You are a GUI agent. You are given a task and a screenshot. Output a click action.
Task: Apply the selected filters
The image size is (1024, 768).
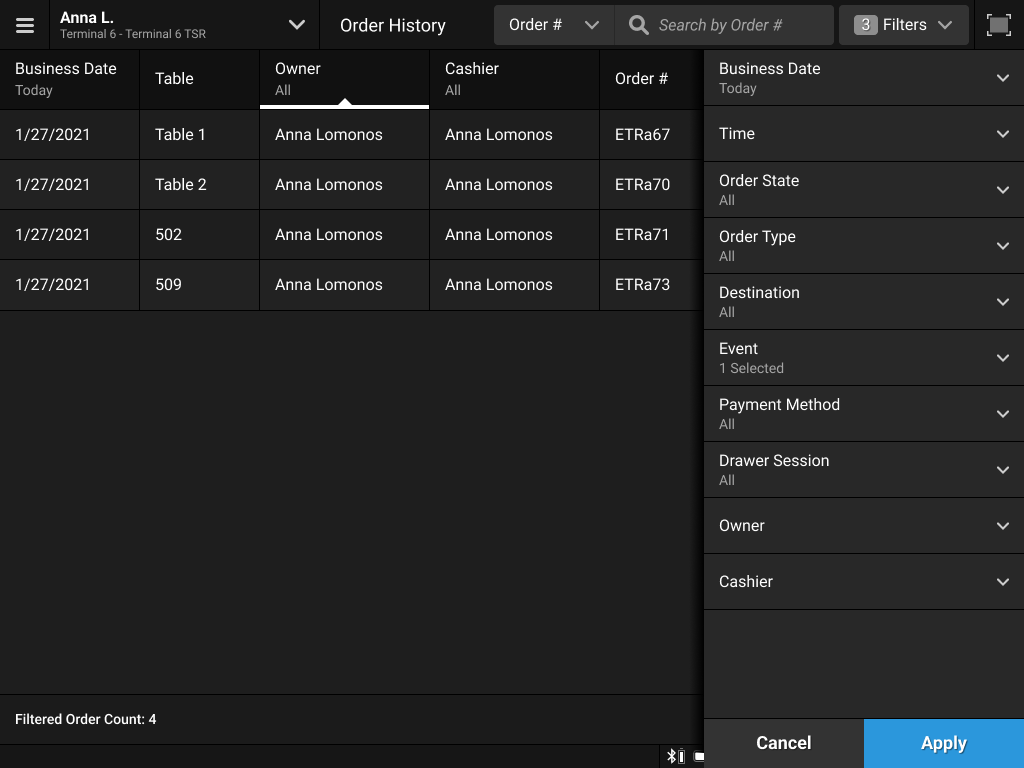943,743
